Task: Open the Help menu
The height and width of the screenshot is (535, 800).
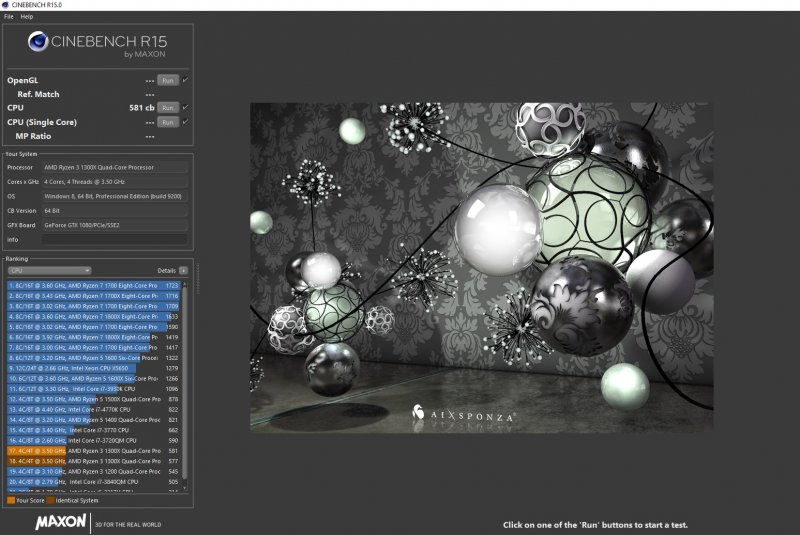Action: (27, 17)
